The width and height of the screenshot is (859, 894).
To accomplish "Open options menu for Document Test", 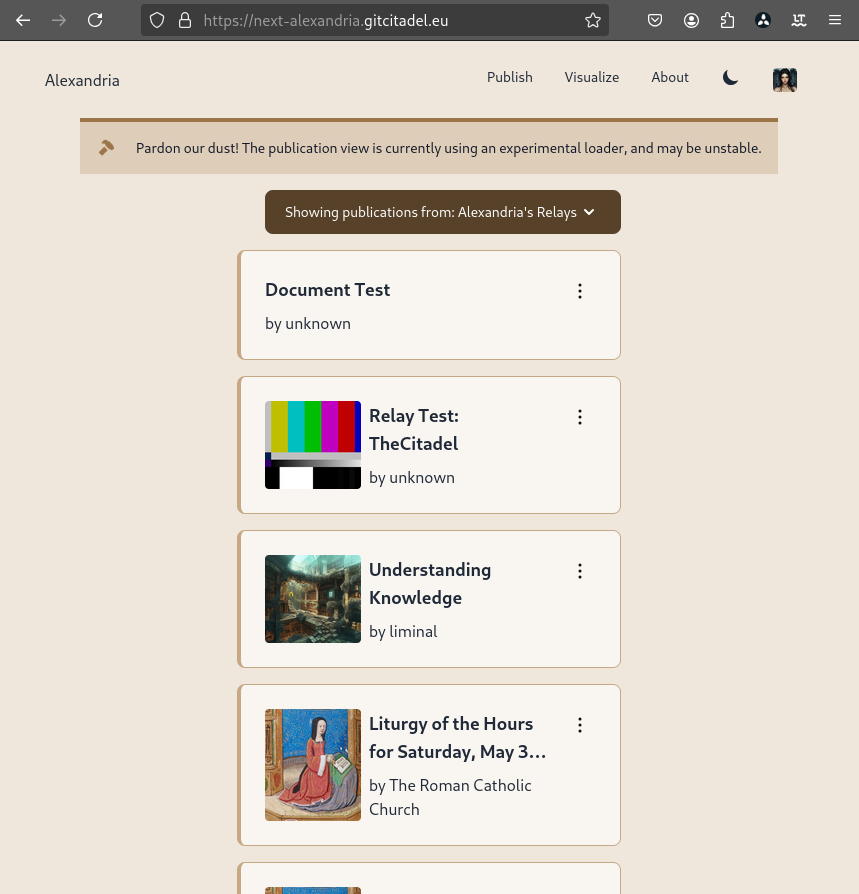I will coord(580,291).
